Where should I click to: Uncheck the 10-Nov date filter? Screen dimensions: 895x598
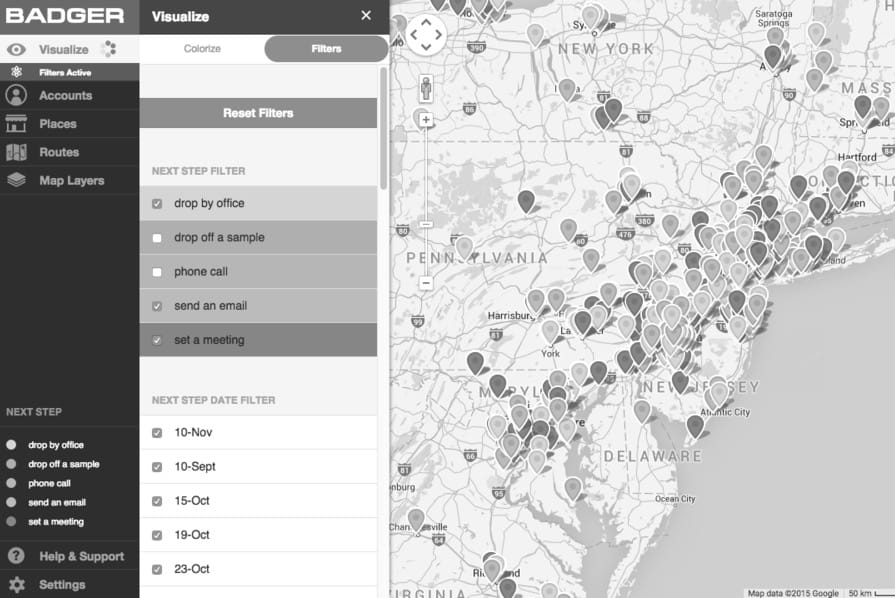point(158,432)
